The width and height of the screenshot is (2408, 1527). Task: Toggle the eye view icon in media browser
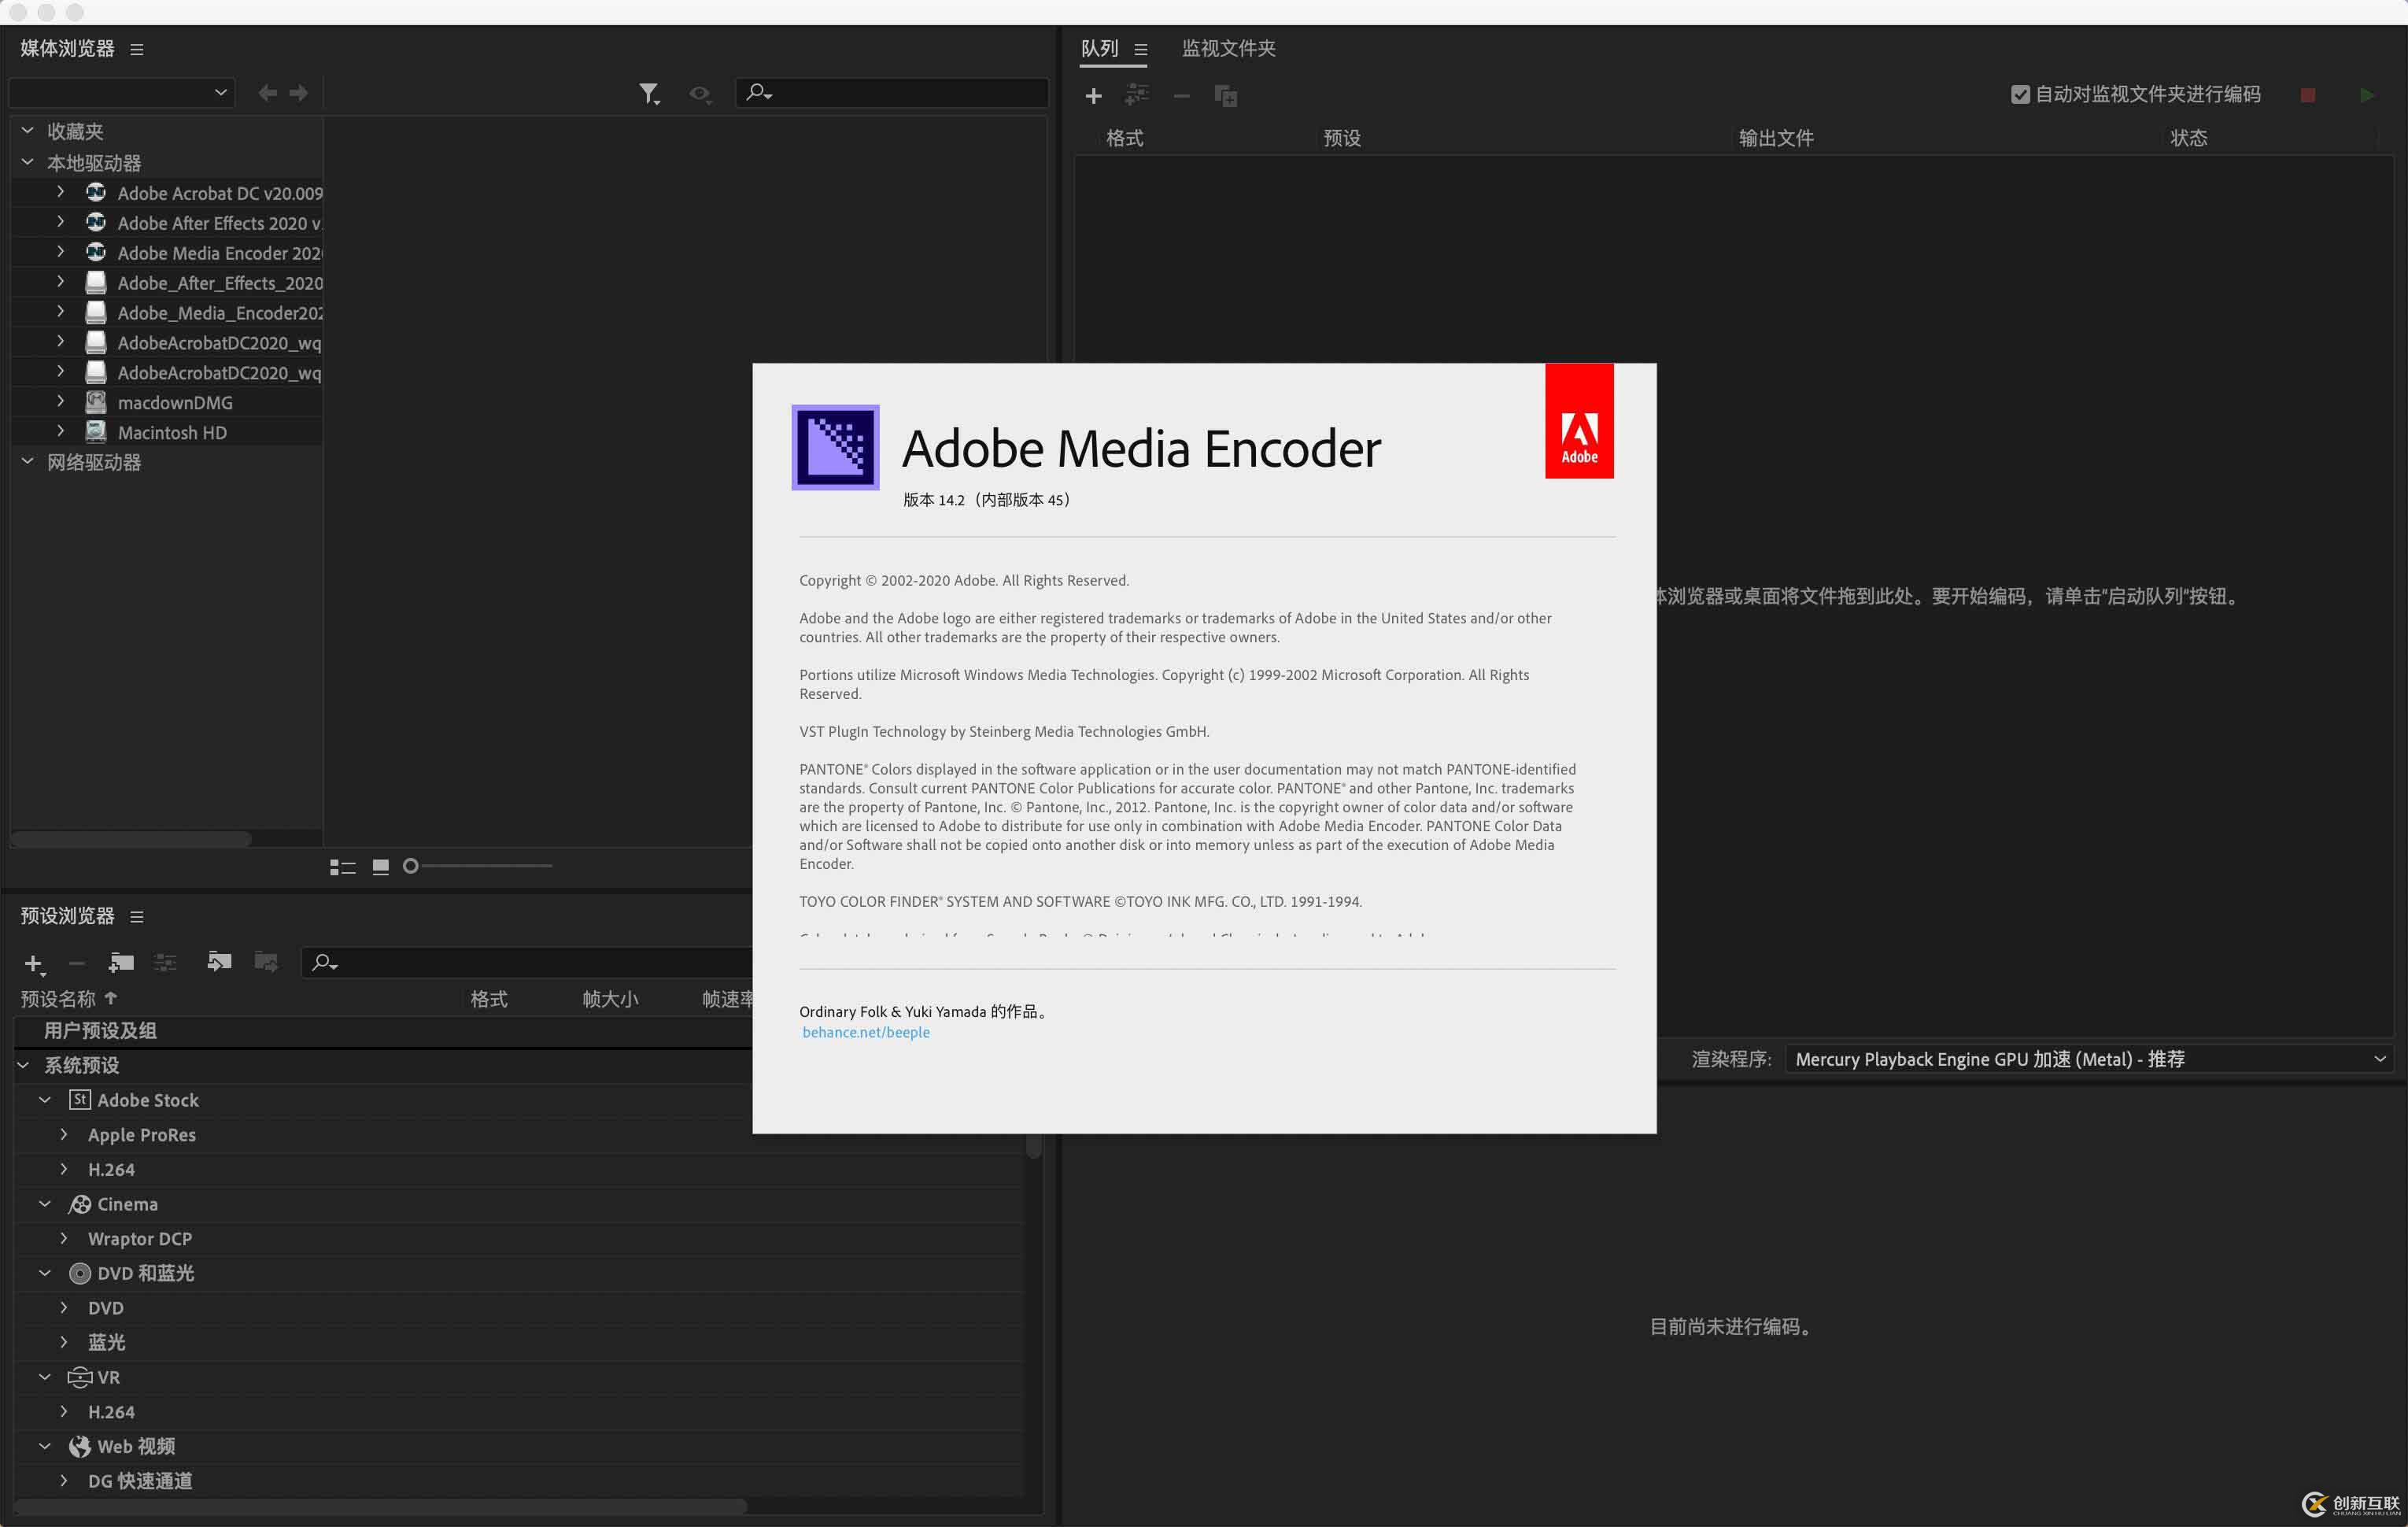pyautogui.click(x=699, y=93)
